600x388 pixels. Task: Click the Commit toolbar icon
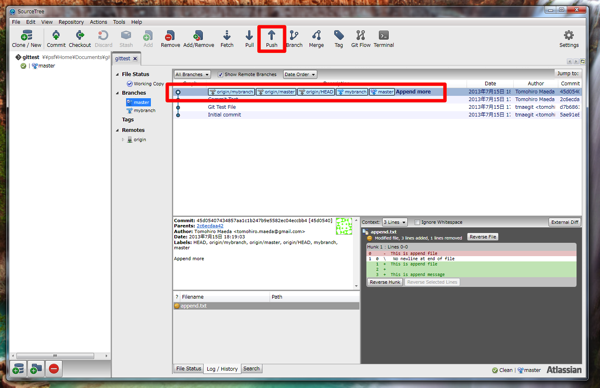click(56, 39)
